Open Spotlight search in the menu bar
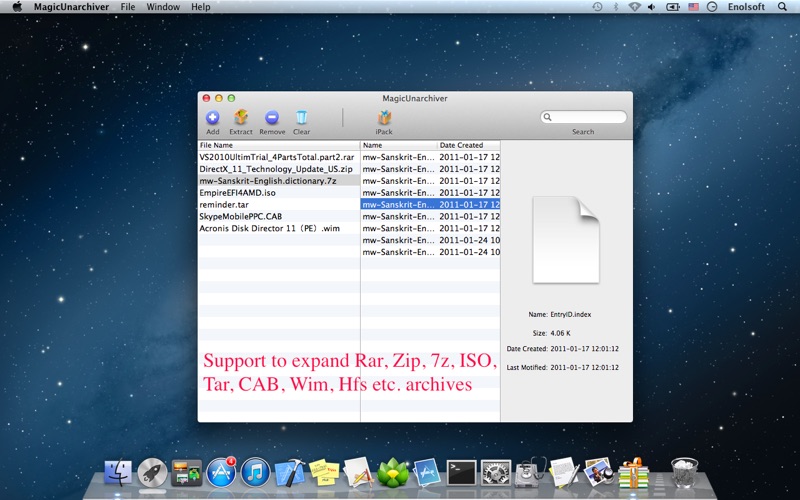Viewport: 800px width, 500px height. point(782,7)
